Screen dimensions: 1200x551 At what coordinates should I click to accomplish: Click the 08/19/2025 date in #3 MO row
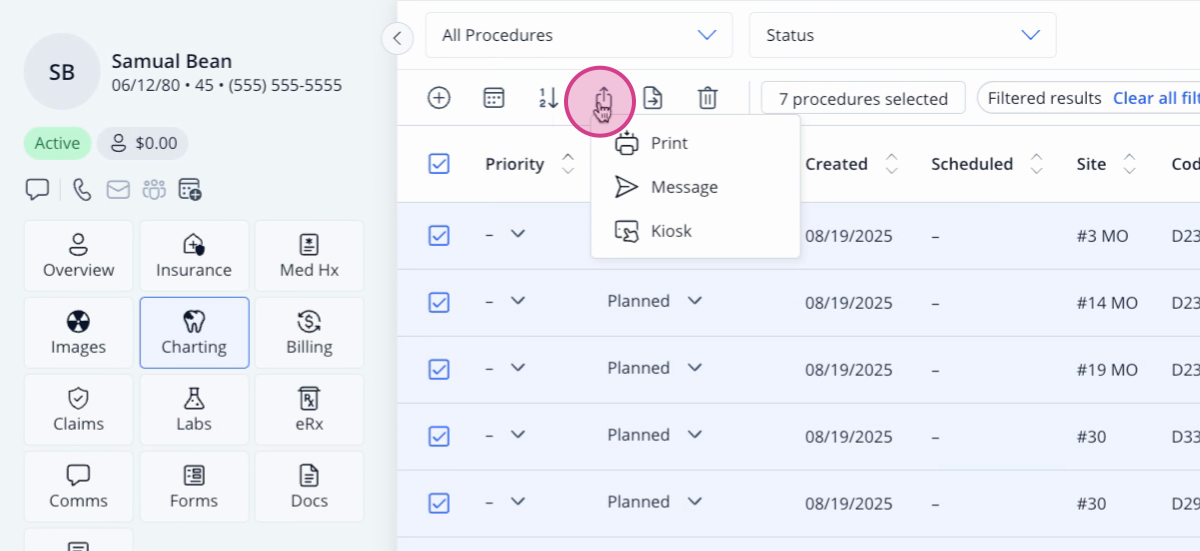pos(849,236)
